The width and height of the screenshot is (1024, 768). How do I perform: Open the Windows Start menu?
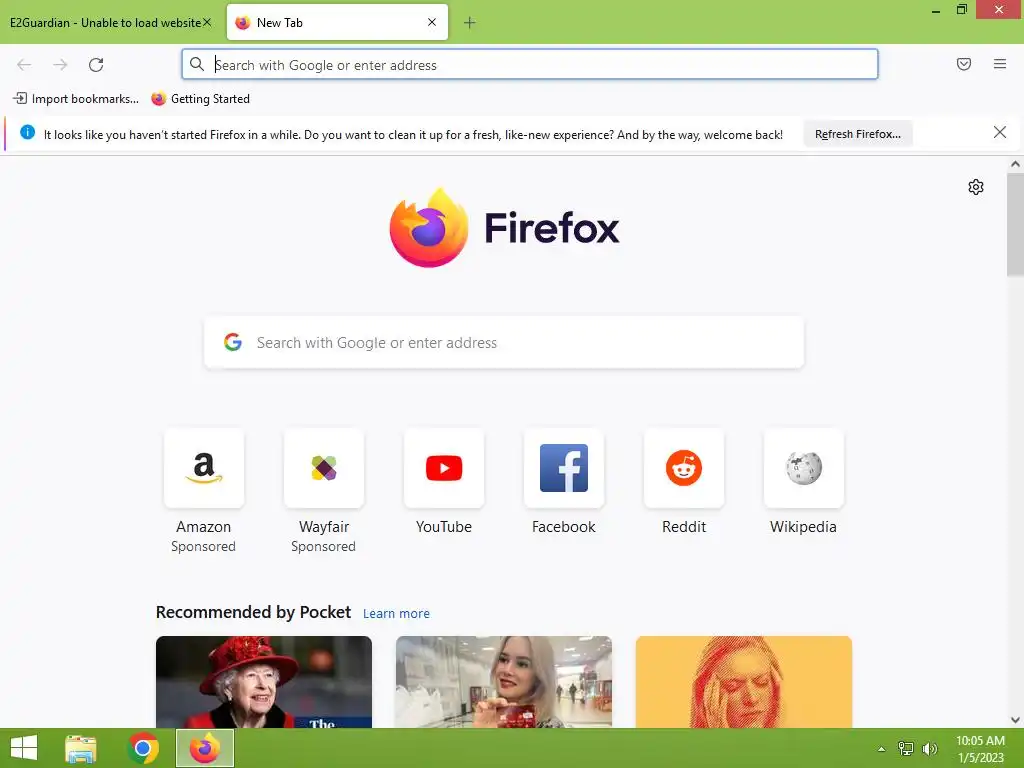tap(24, 748)
